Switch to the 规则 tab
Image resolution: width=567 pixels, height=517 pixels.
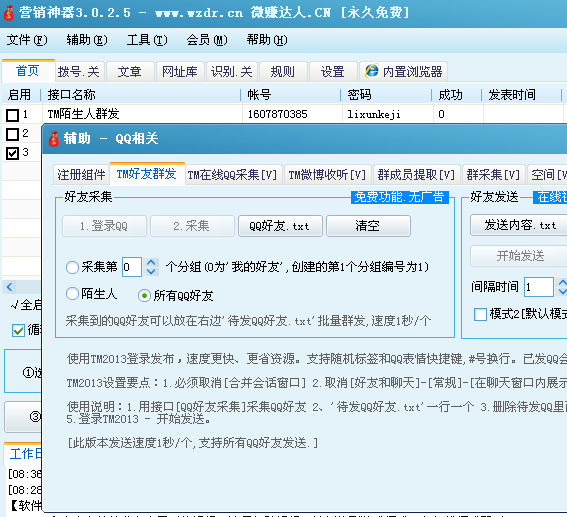click(x=283, y=71)
